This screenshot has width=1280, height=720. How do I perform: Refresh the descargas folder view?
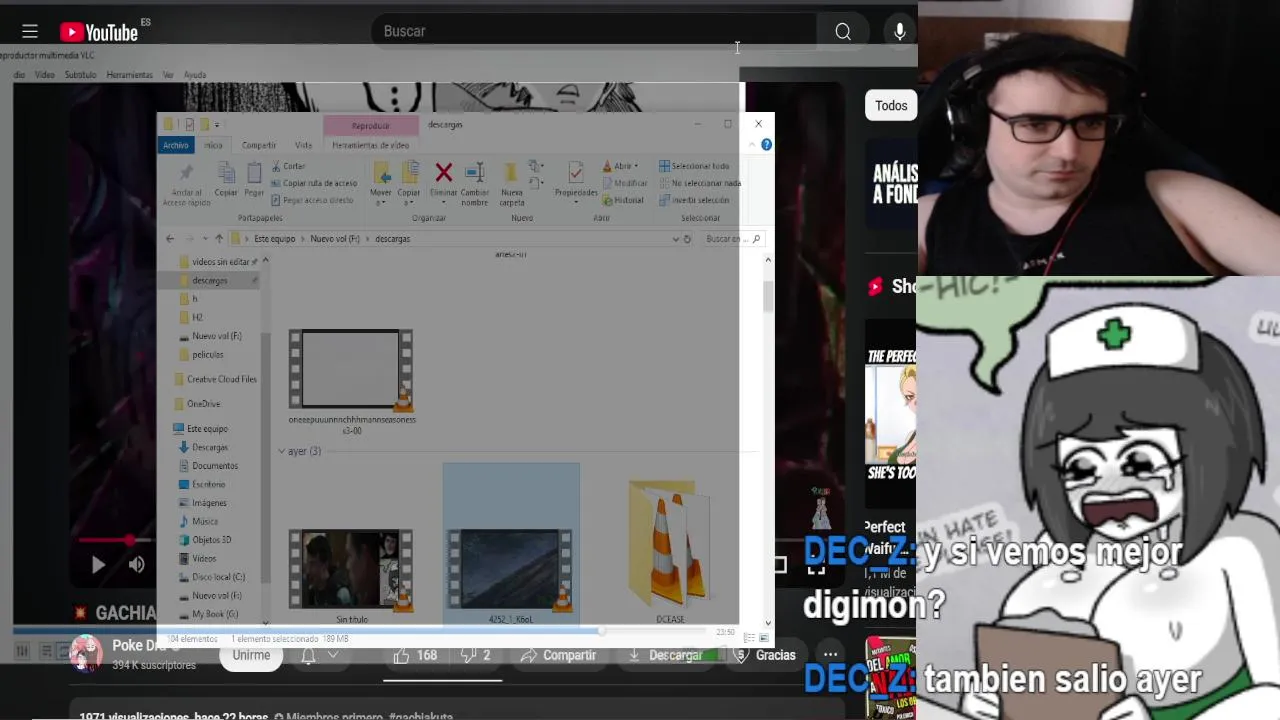(x=687, y=239)
